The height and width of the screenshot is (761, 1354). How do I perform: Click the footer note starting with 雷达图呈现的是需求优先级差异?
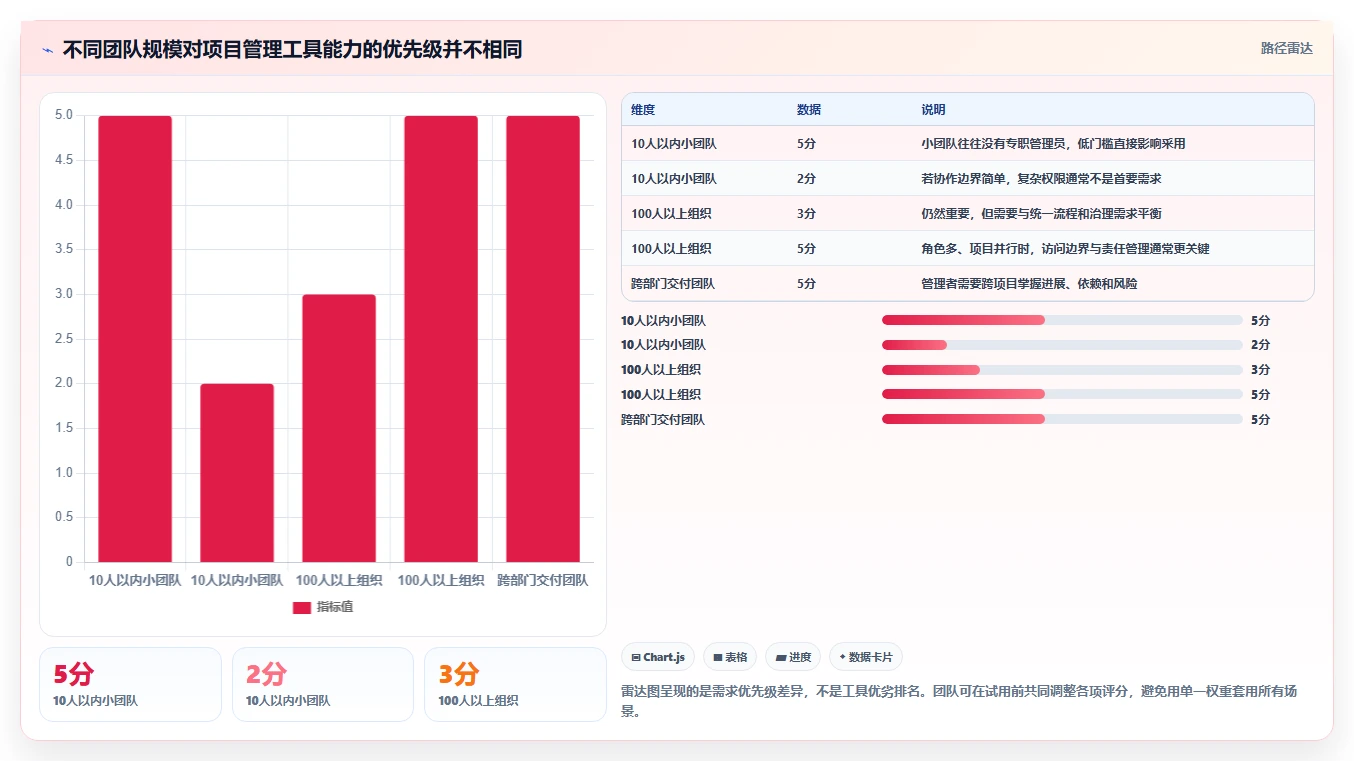pos(960,701)
